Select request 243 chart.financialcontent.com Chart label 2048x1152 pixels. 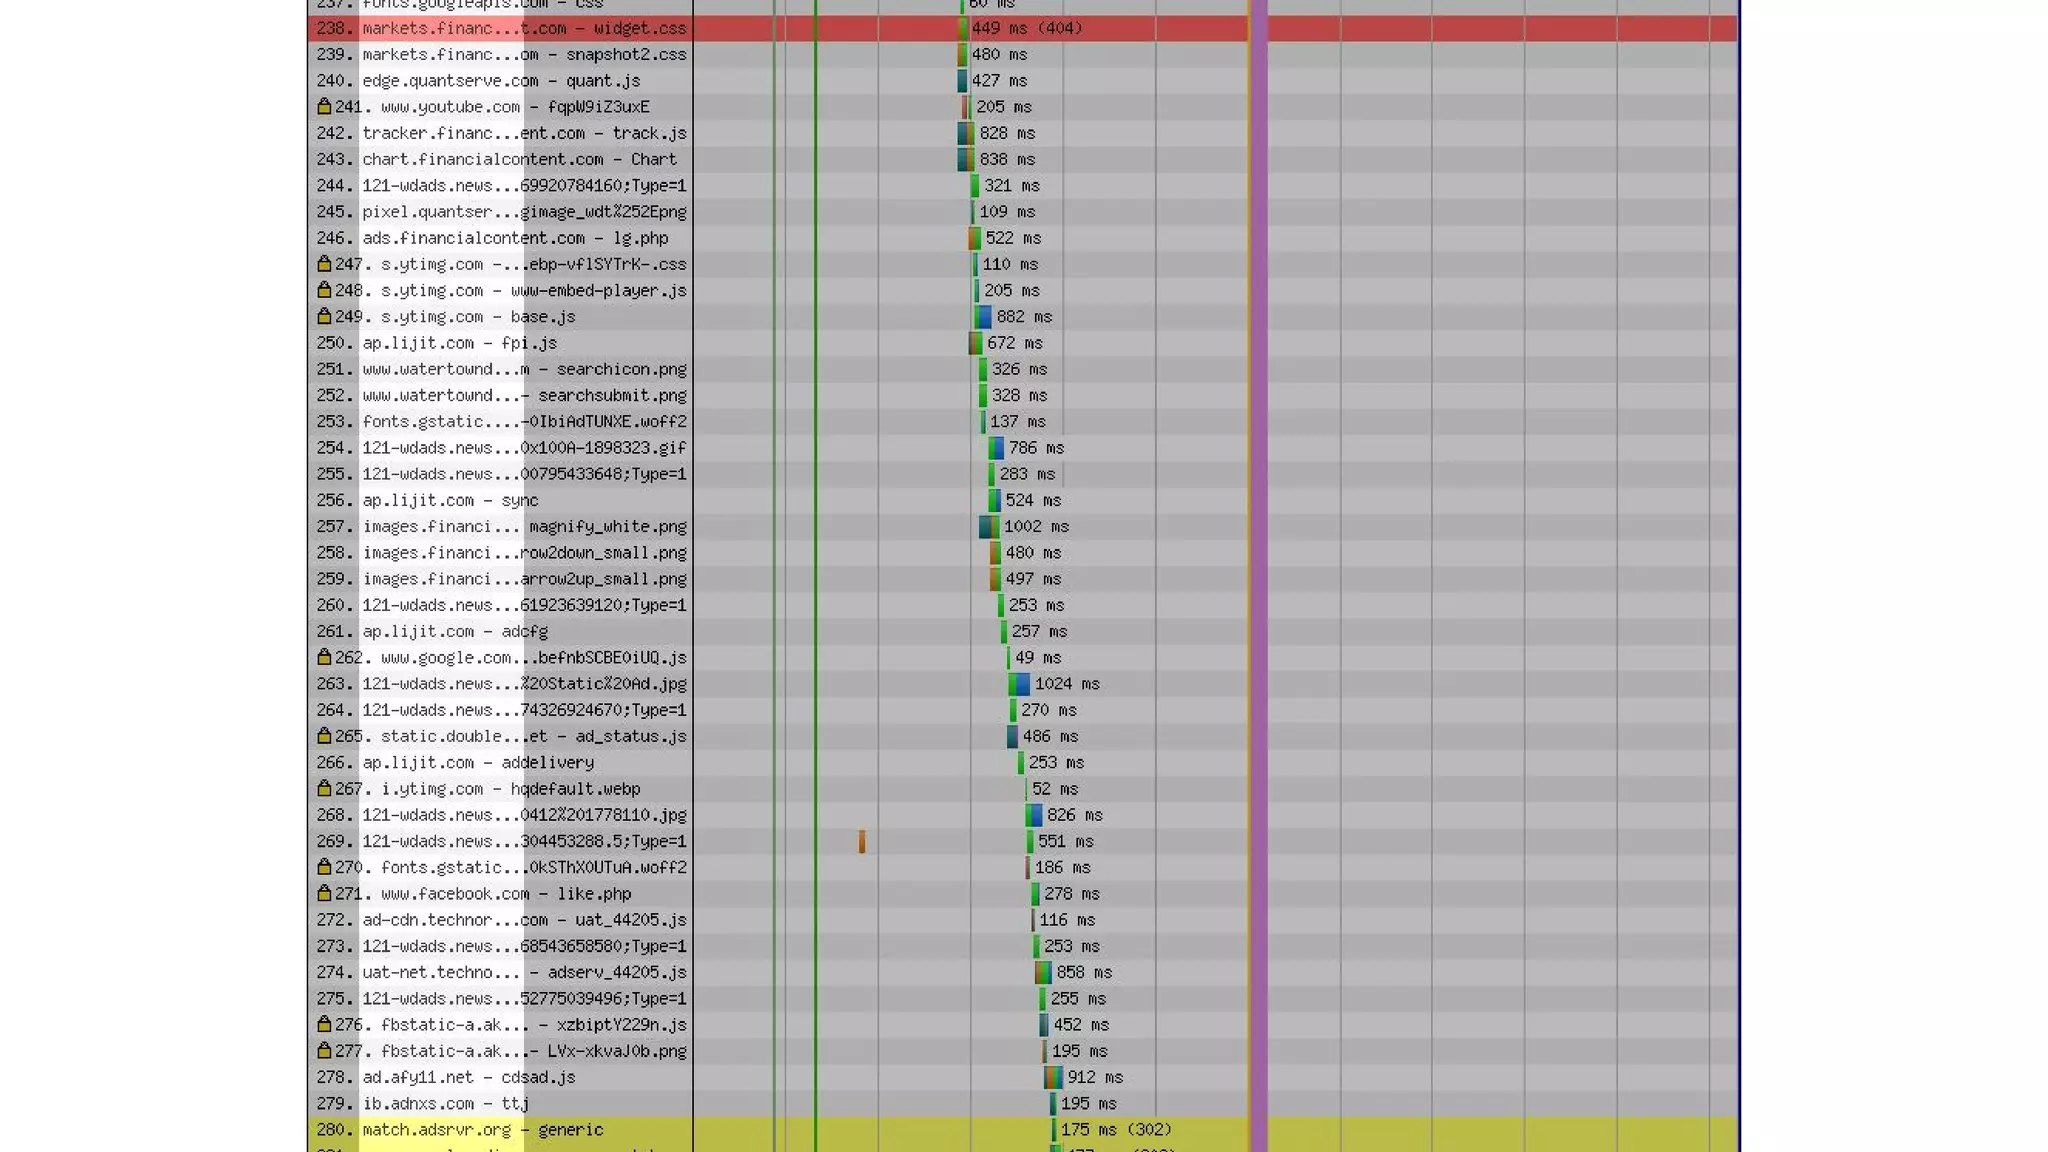(x=519, y=159)
